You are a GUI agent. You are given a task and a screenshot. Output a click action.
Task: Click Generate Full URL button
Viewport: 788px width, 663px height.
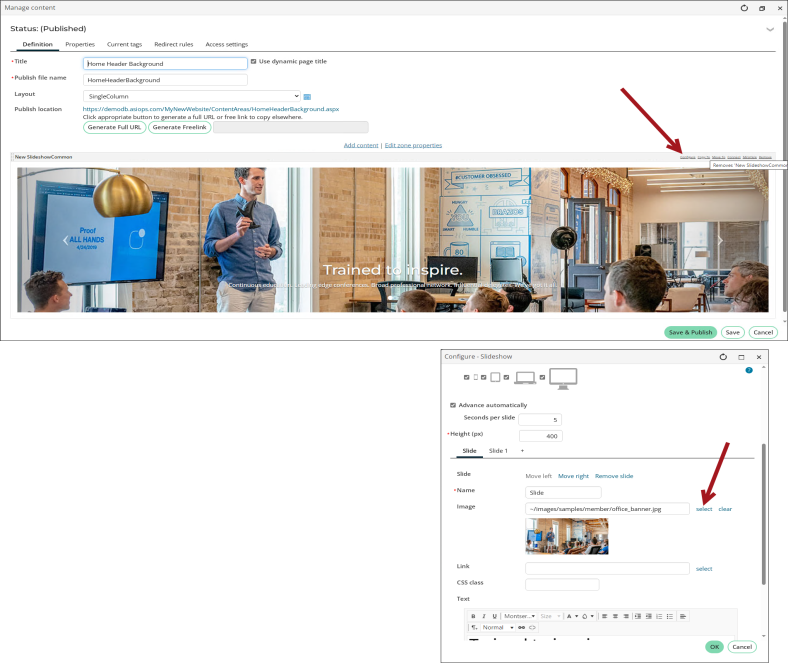[x=115, y=127]
